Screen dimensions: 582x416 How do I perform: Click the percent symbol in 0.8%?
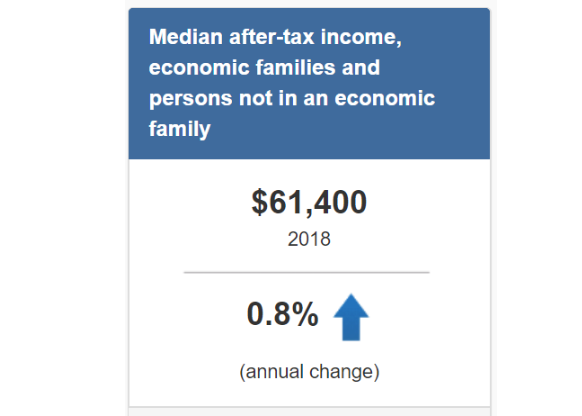pyautogui.click(x=304, y=314)
